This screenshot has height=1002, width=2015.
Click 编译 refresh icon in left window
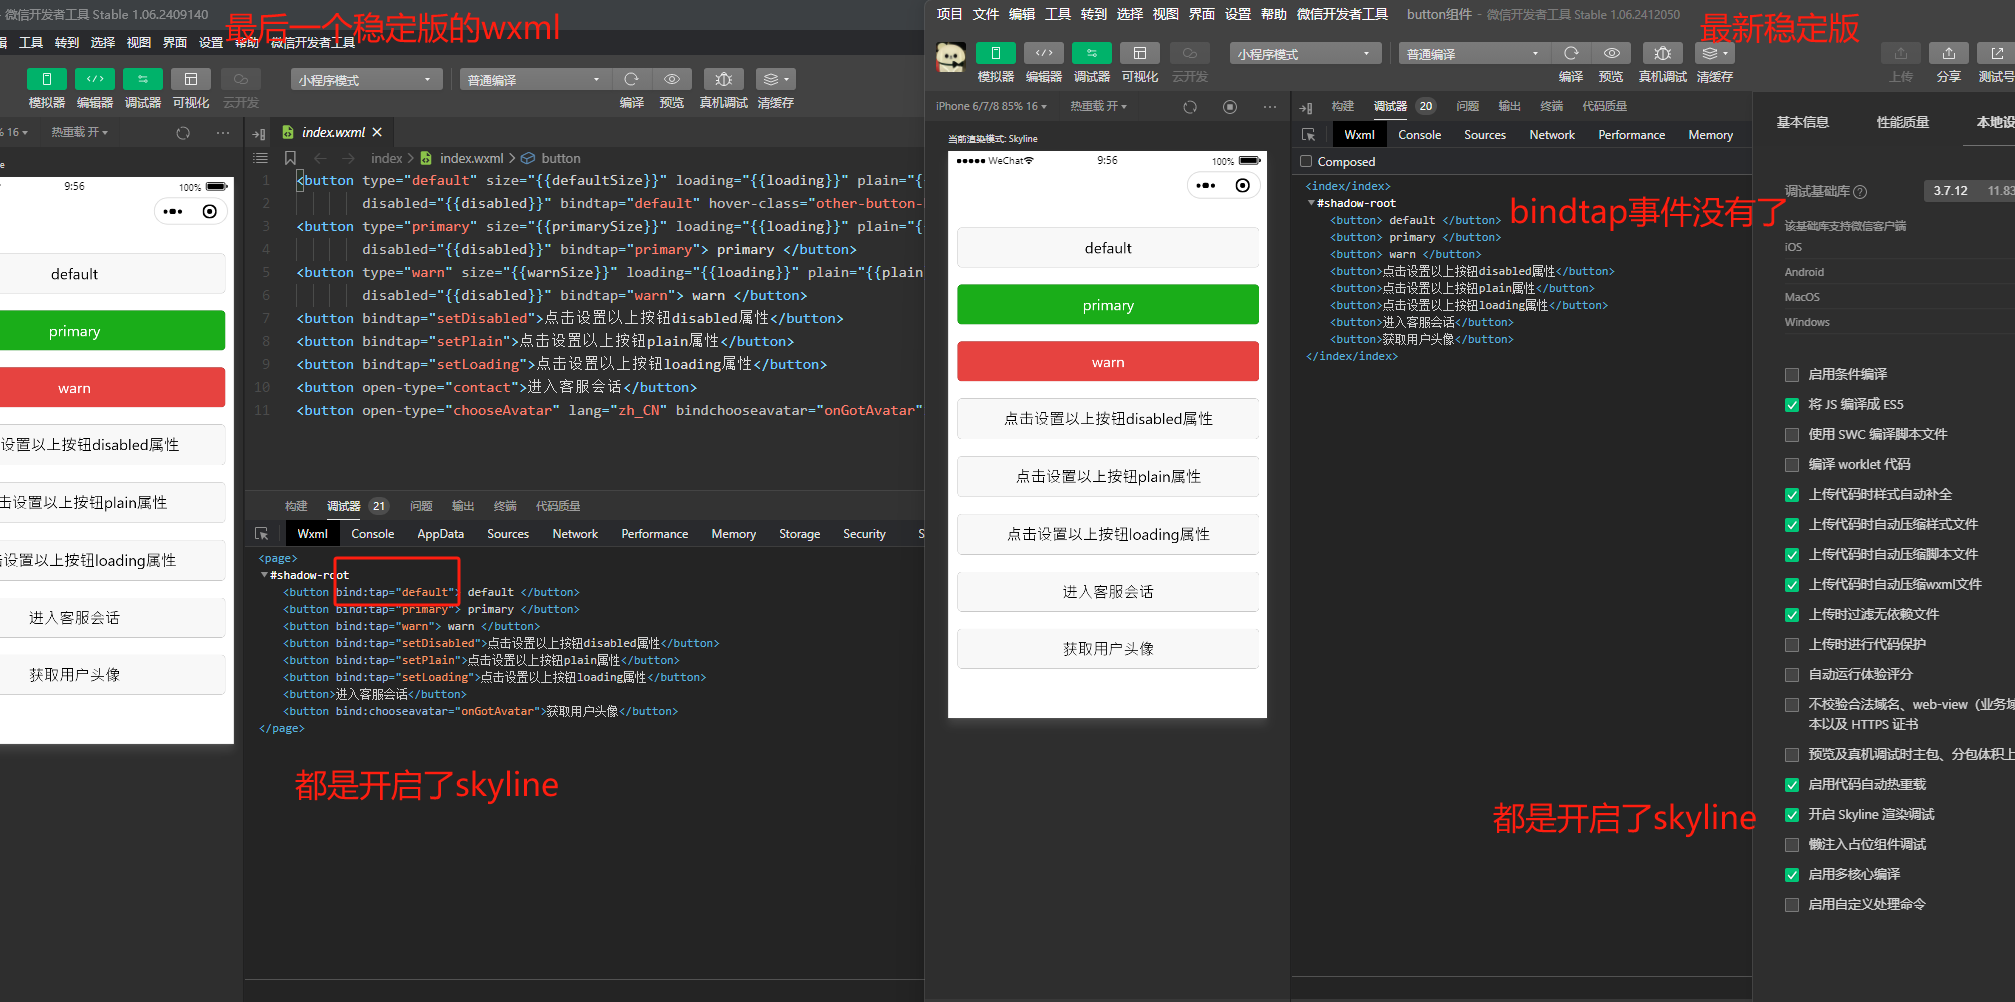[x=631, y=79]
